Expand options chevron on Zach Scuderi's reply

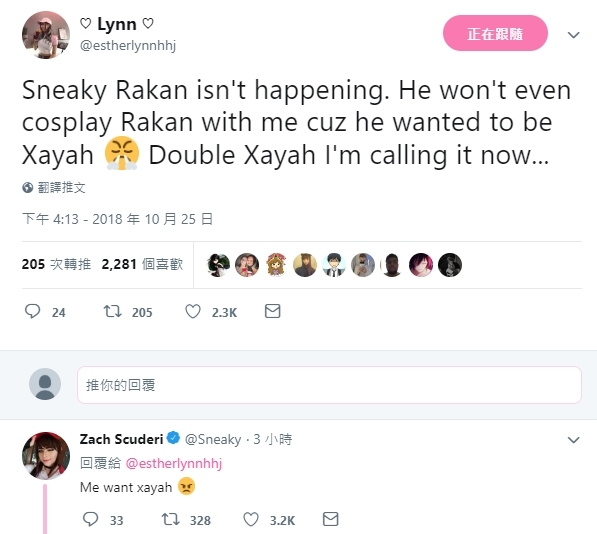pos(573,440)
